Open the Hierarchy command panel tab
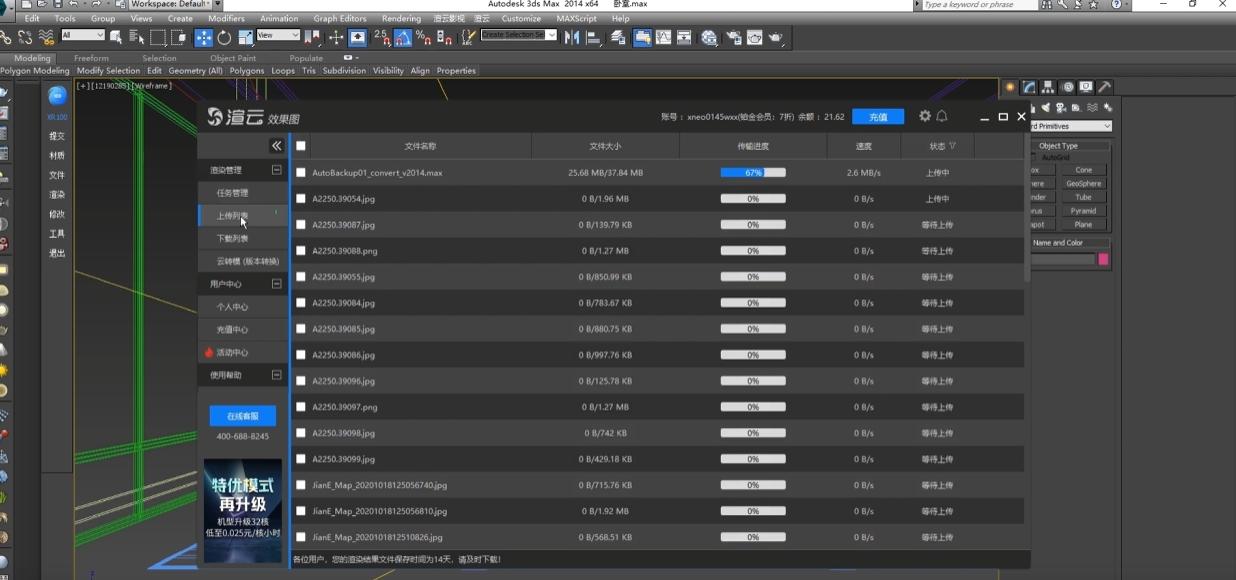Viewport: 1236px width, 580px height. (1047, 87)
